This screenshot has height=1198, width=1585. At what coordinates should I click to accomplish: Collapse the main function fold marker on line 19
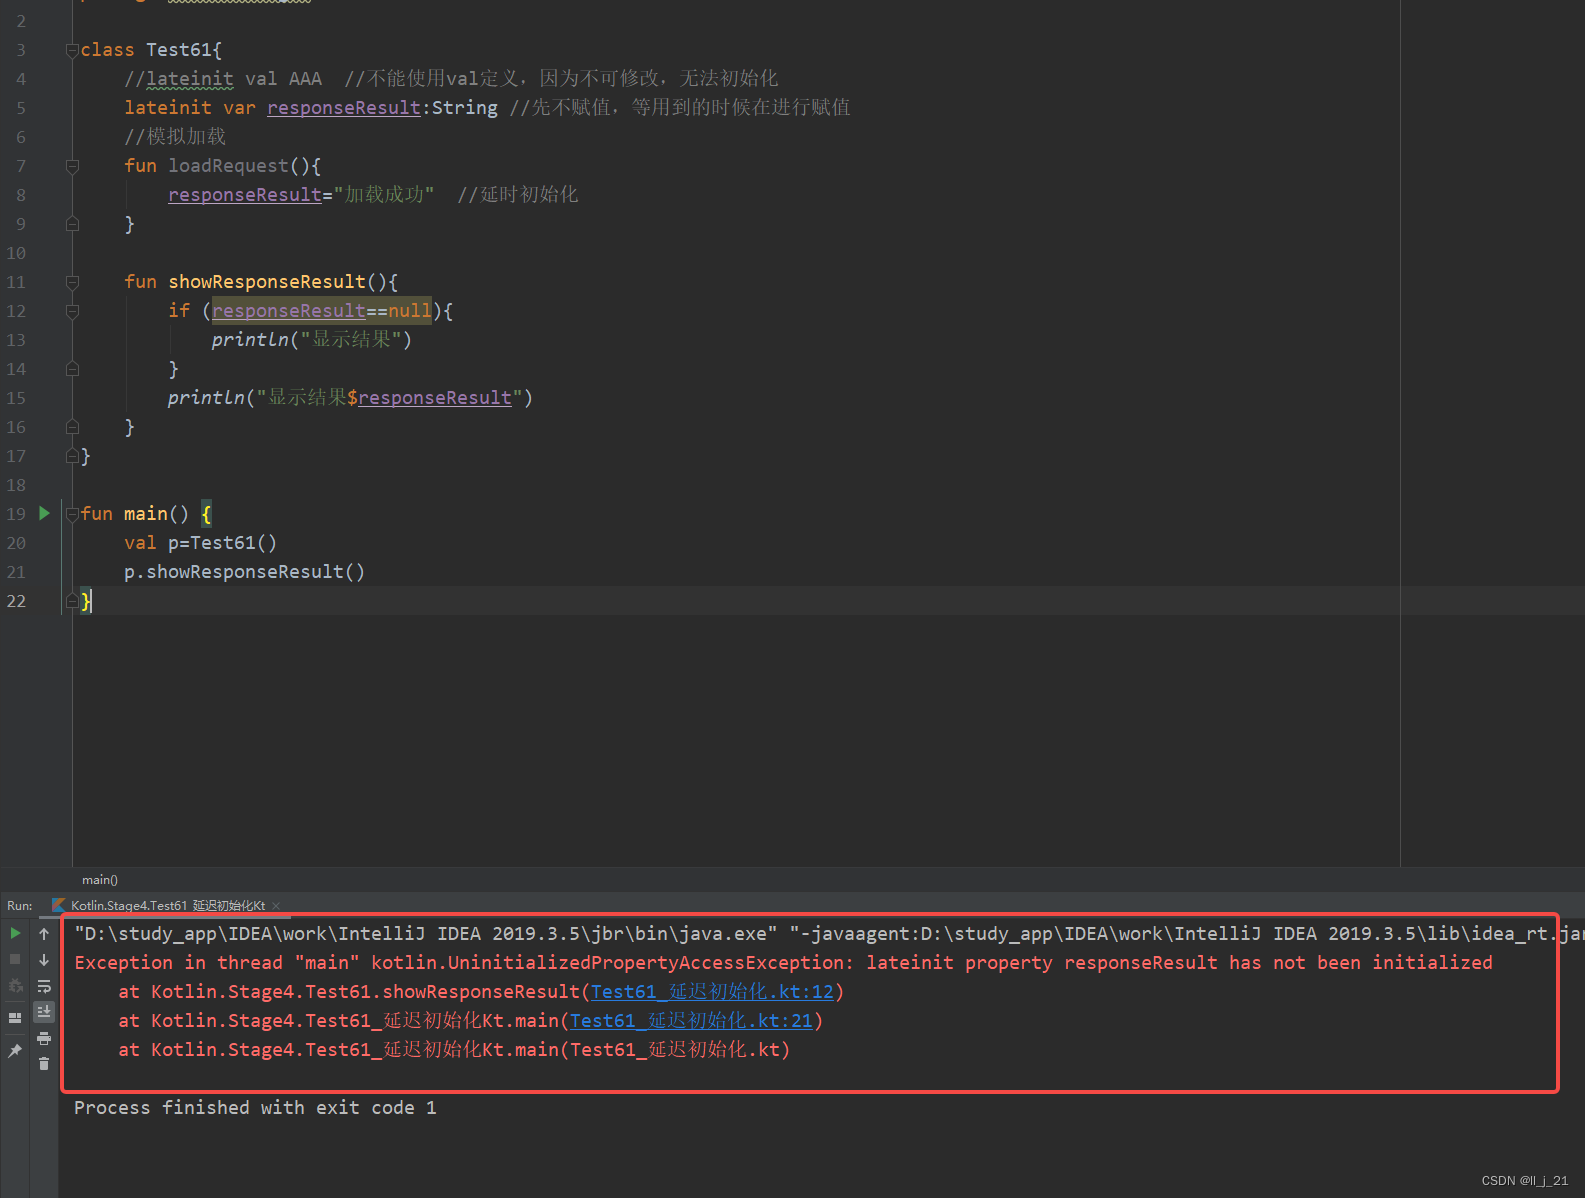(x=72, y=515)
